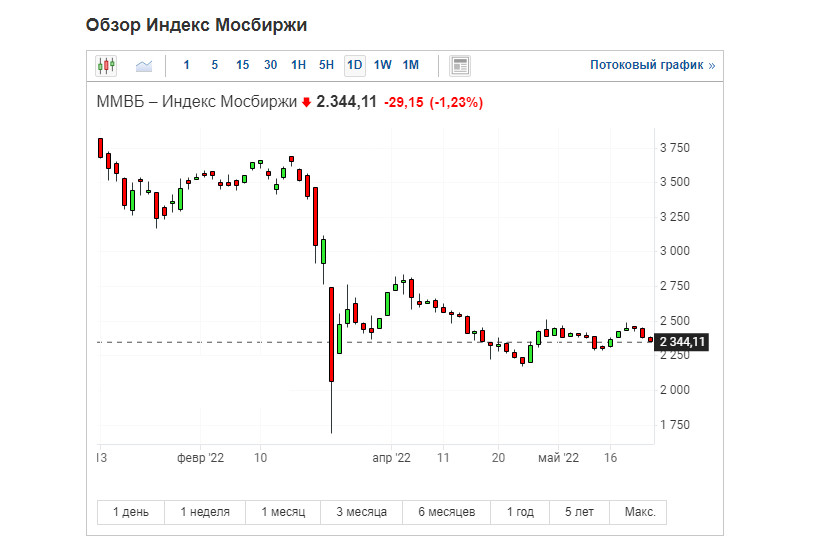The height and width of the screenshot is (547, 822).
Task: Click the 1 750 price axis label
Action: point(675,425)
